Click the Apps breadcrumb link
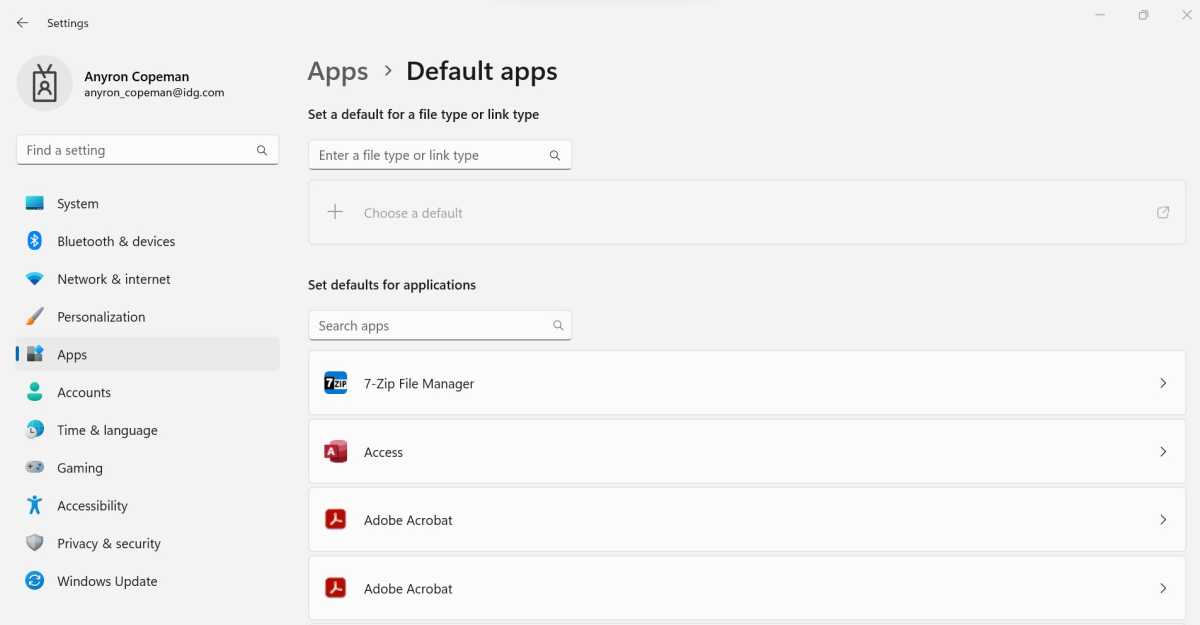This screenshot has width=1200, height=625. [x=338, y=72]
